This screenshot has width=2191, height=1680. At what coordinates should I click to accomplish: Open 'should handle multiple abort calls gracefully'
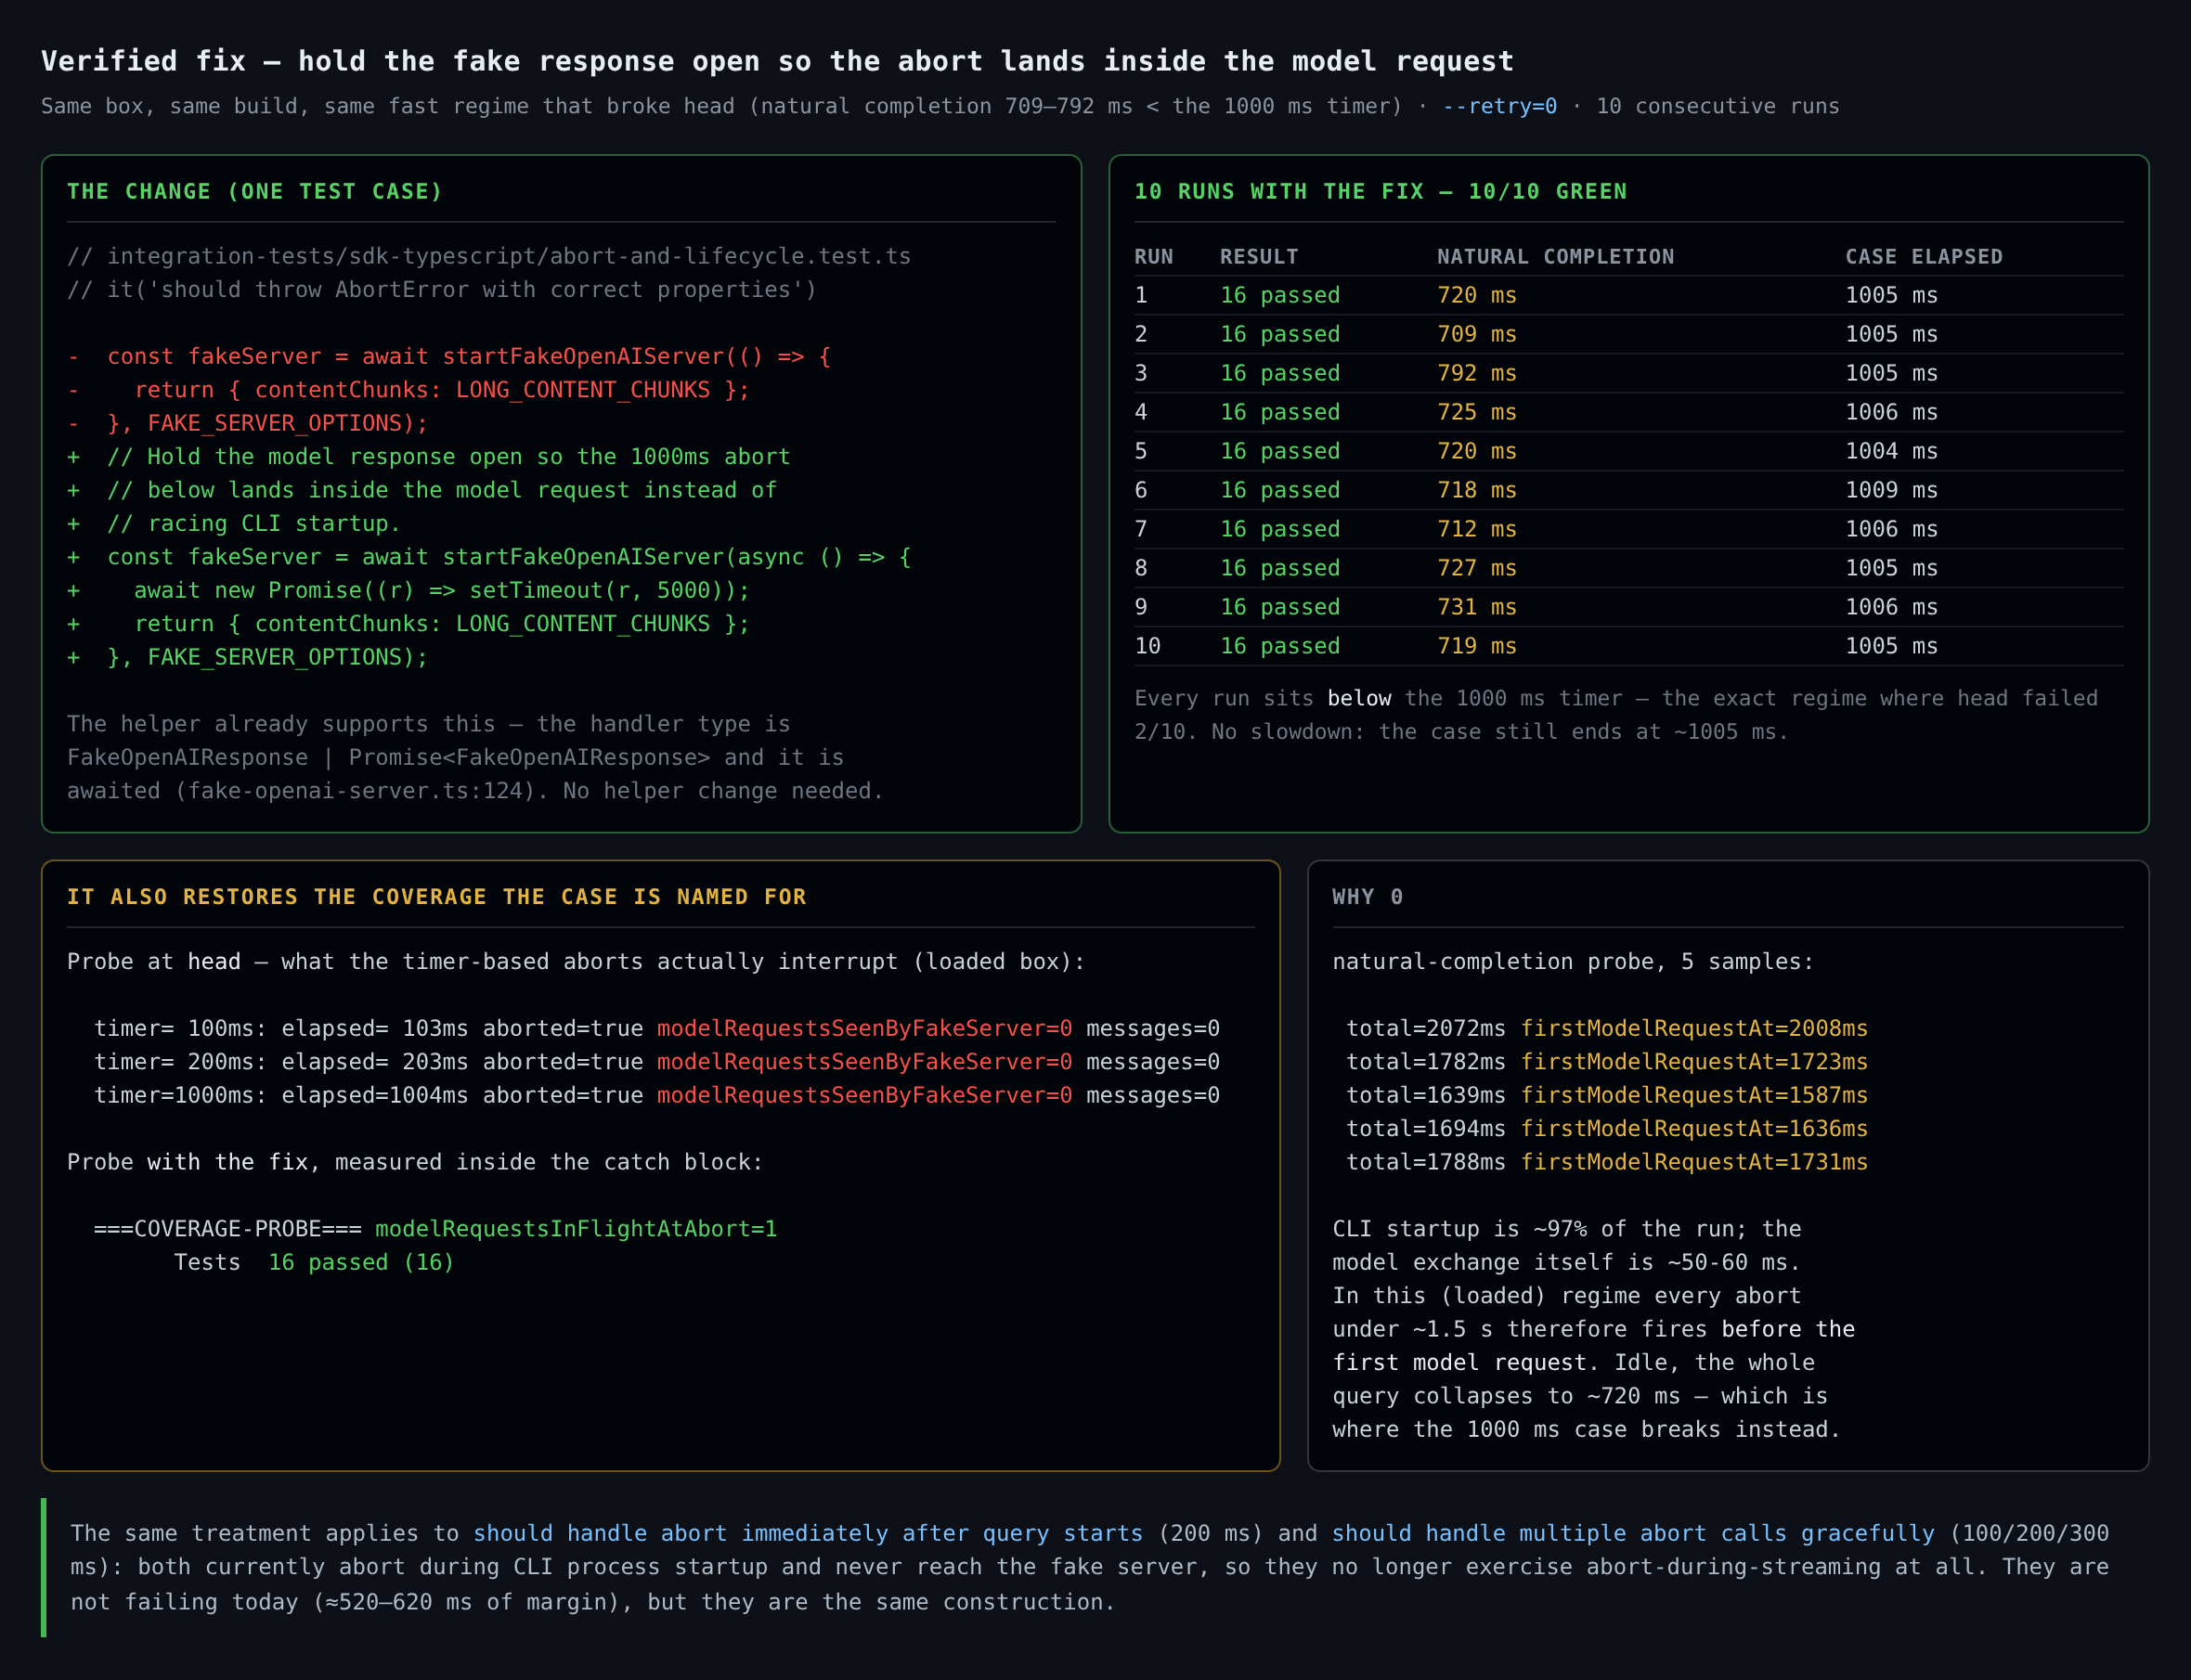[x=1632, y=1534]
